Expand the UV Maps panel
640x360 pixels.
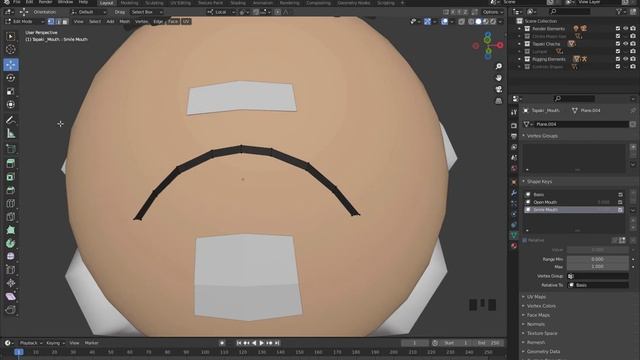(536, 297)
